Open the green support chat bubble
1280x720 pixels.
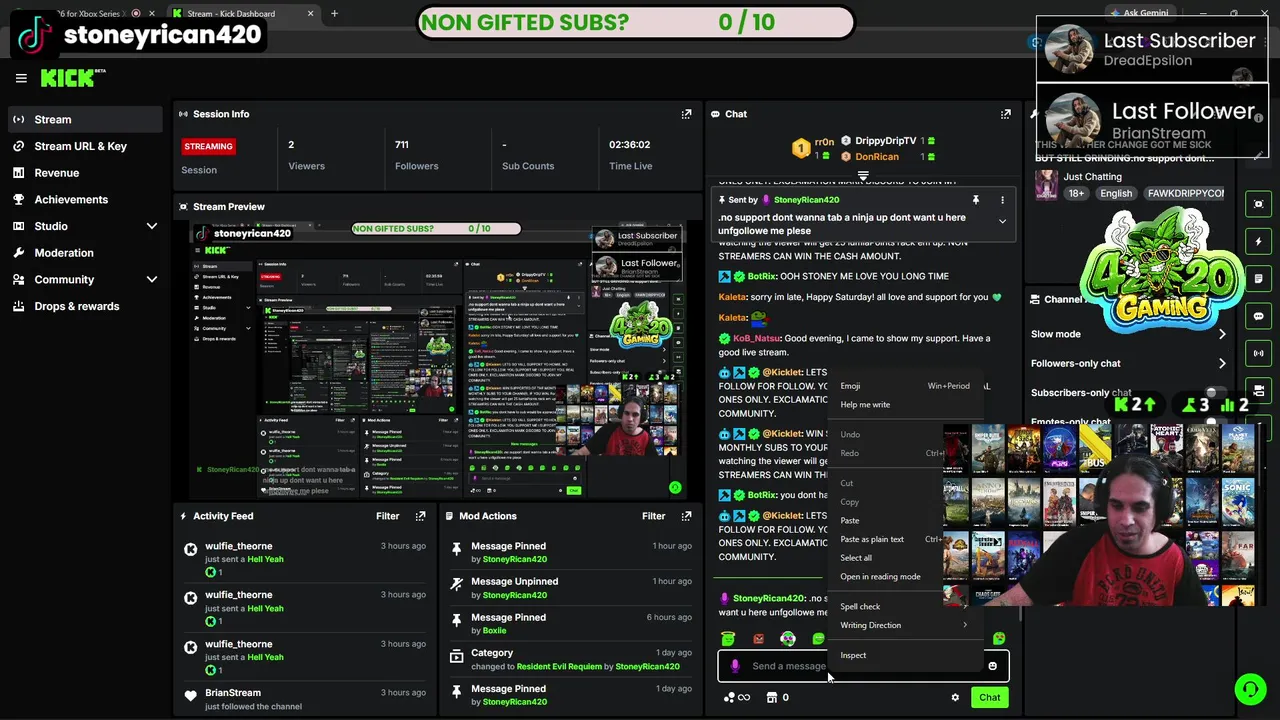click(x=1250, y=689)
